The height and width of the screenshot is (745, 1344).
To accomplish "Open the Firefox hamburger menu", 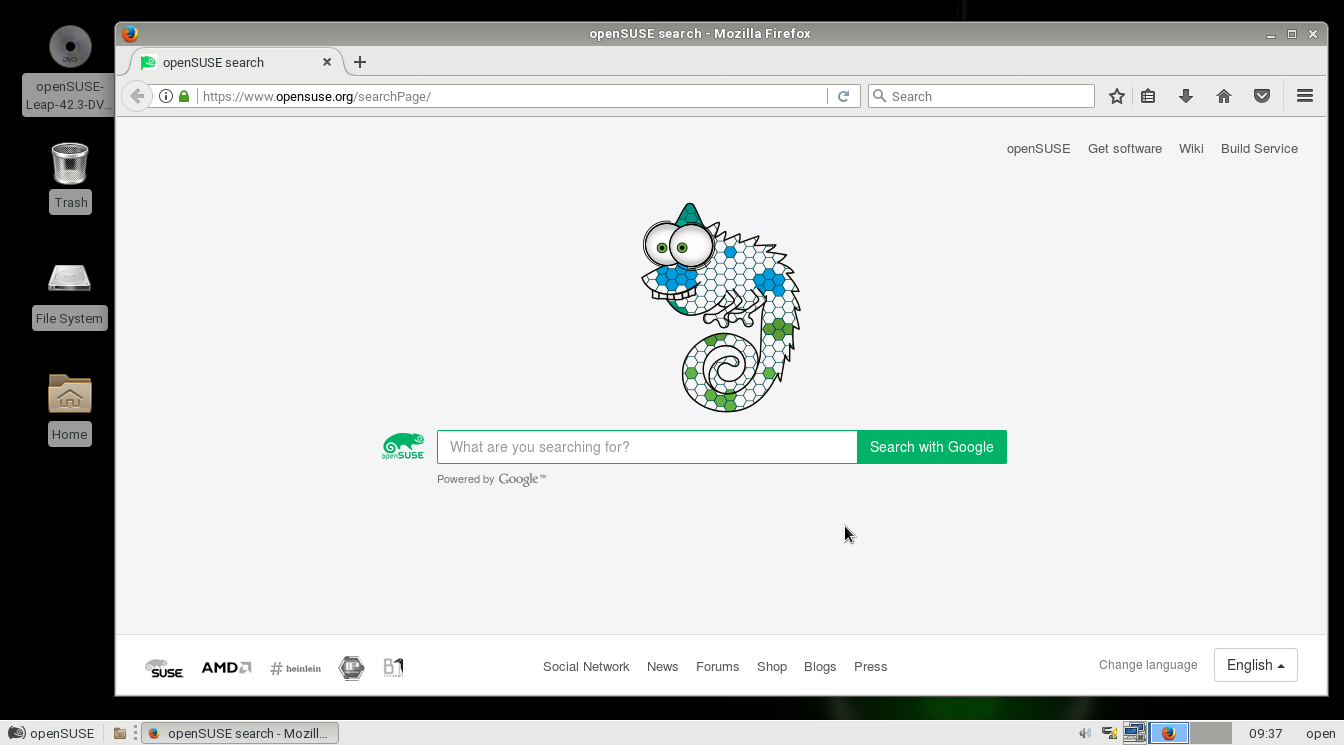I will pos(1304,96).
